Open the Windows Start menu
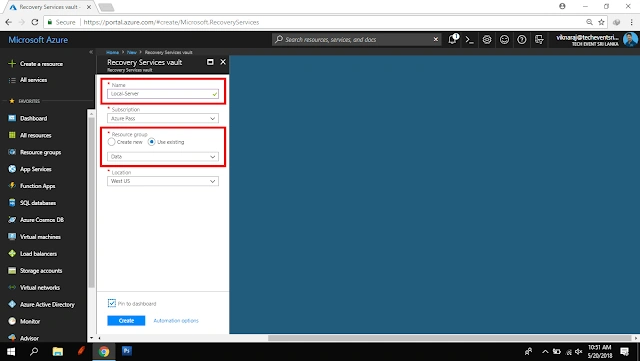The image size is (640, 361). pos(11,351)
